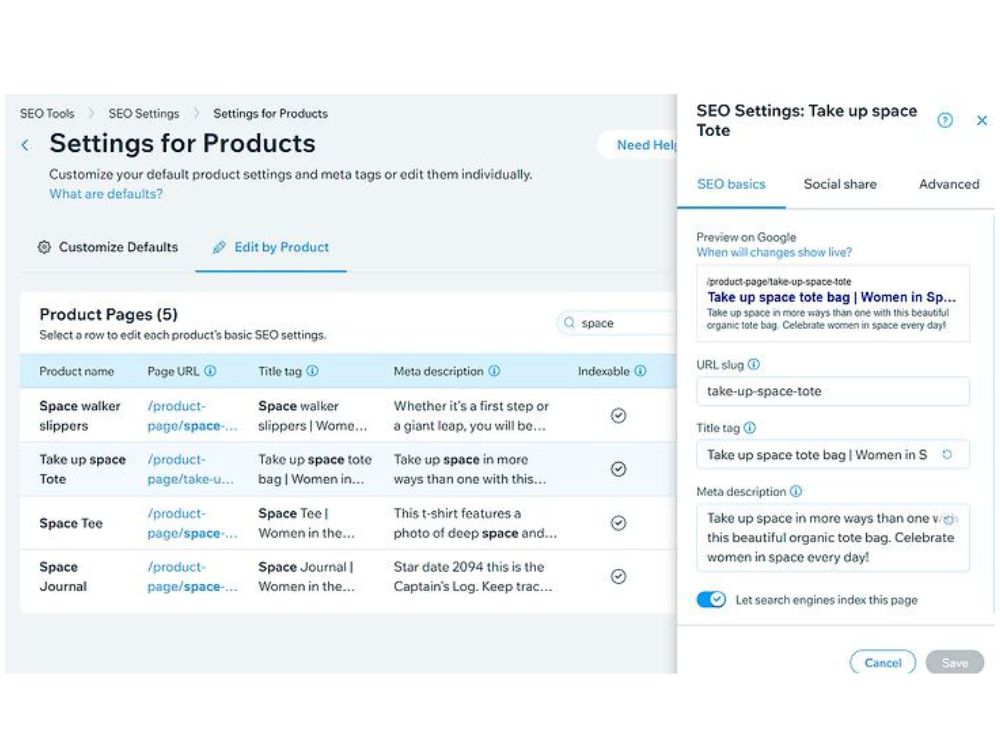Image resolution: width=1000 pixels, height=750 pixels.
Task: Reset the Meta description with its refresh icon
Action: 949,519
